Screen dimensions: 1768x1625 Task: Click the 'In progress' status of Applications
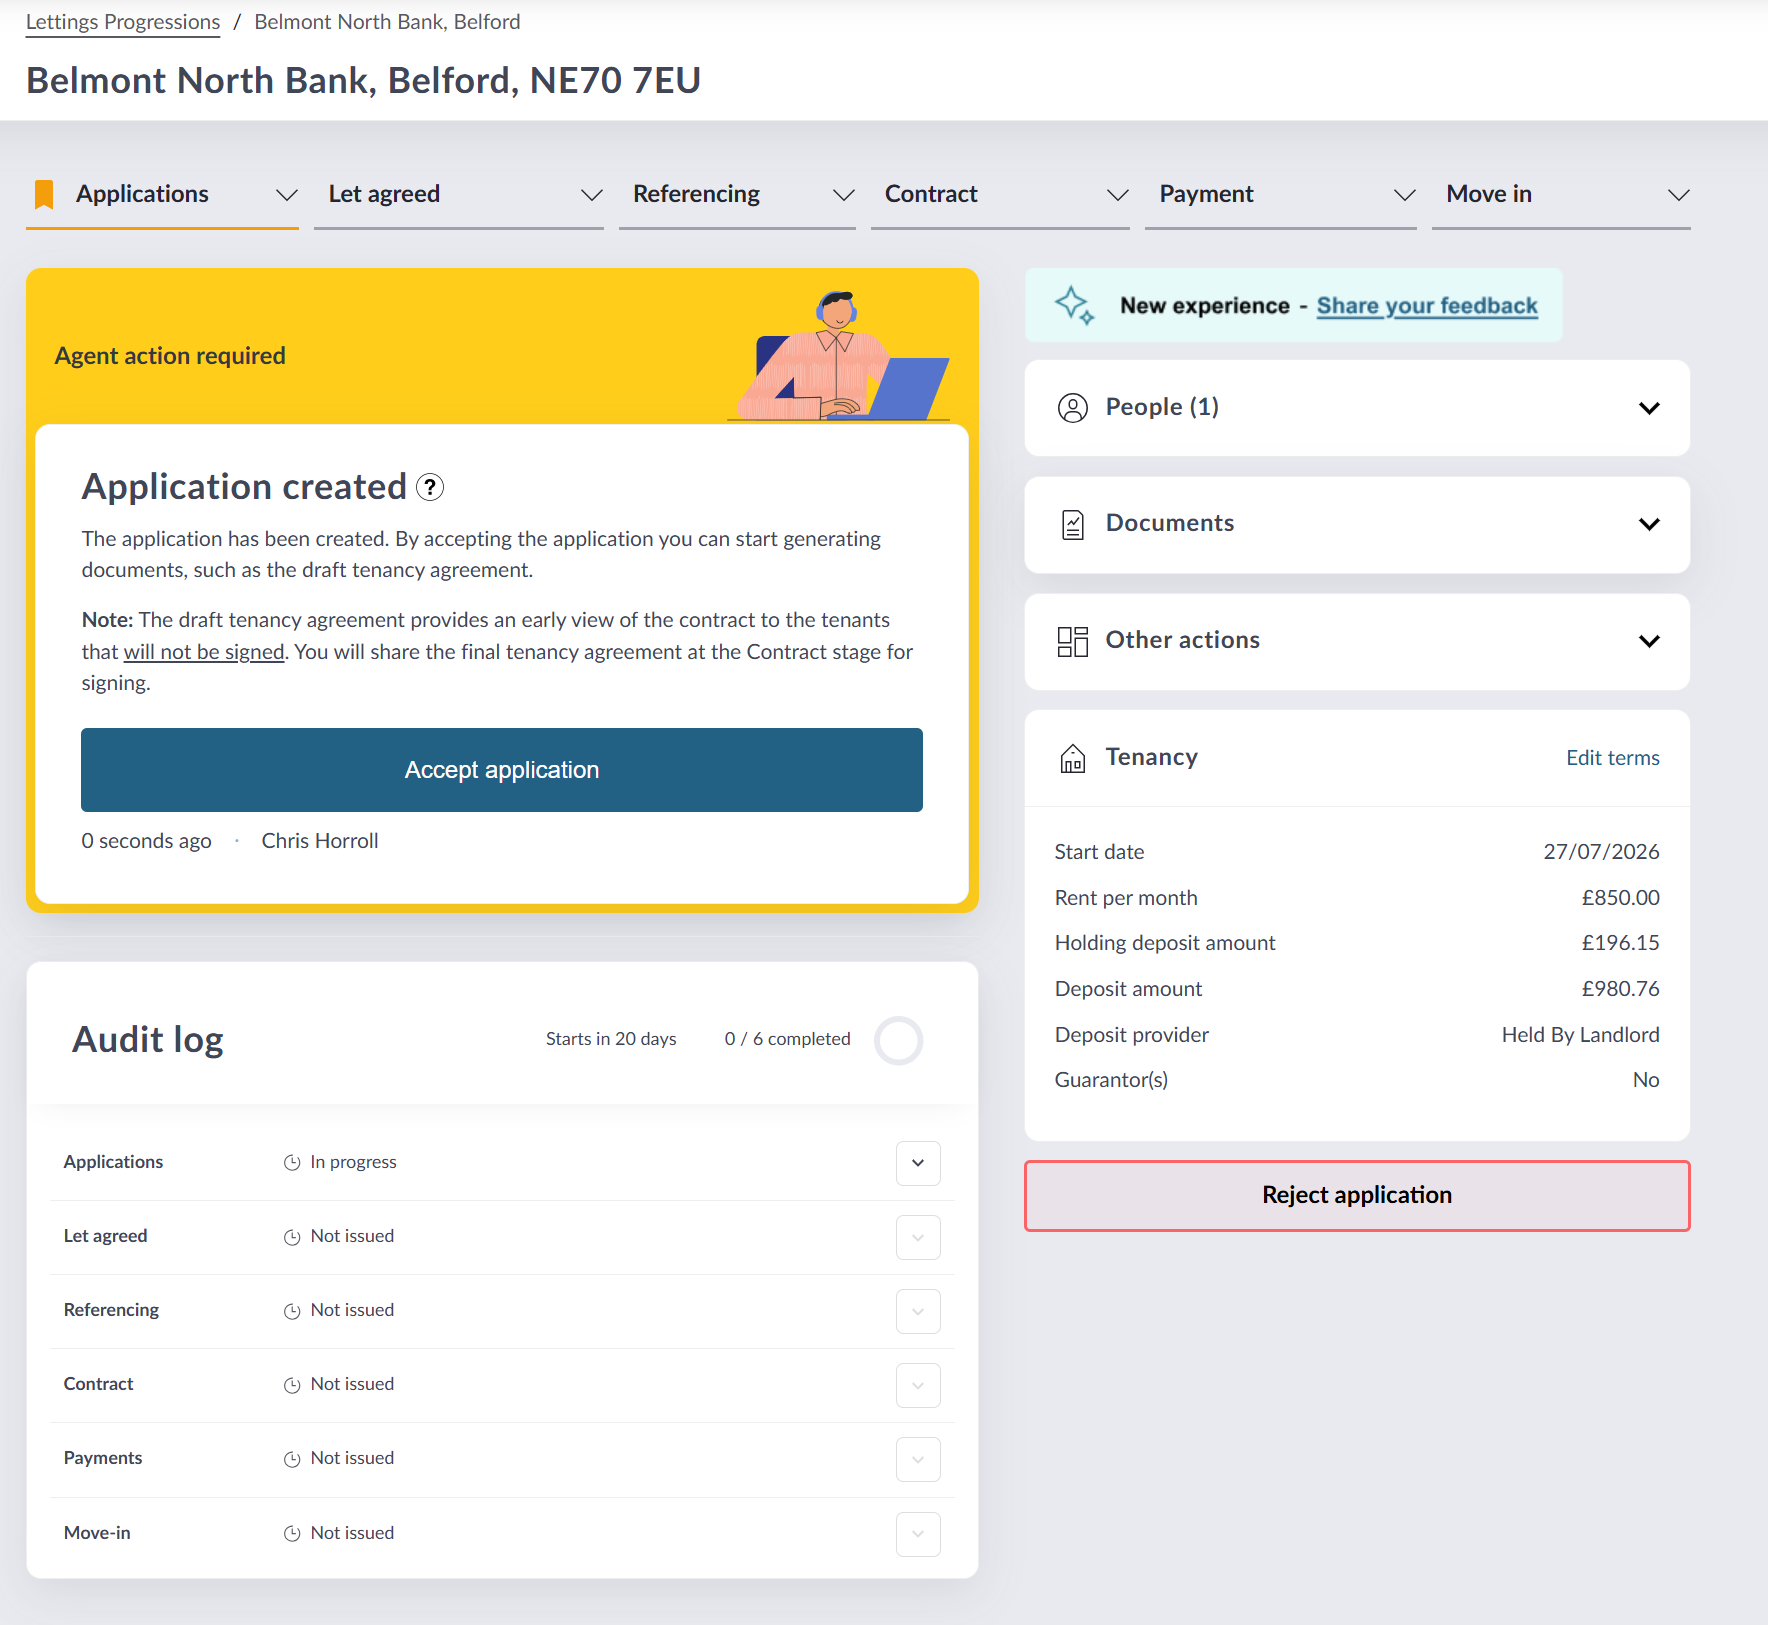353,1162
